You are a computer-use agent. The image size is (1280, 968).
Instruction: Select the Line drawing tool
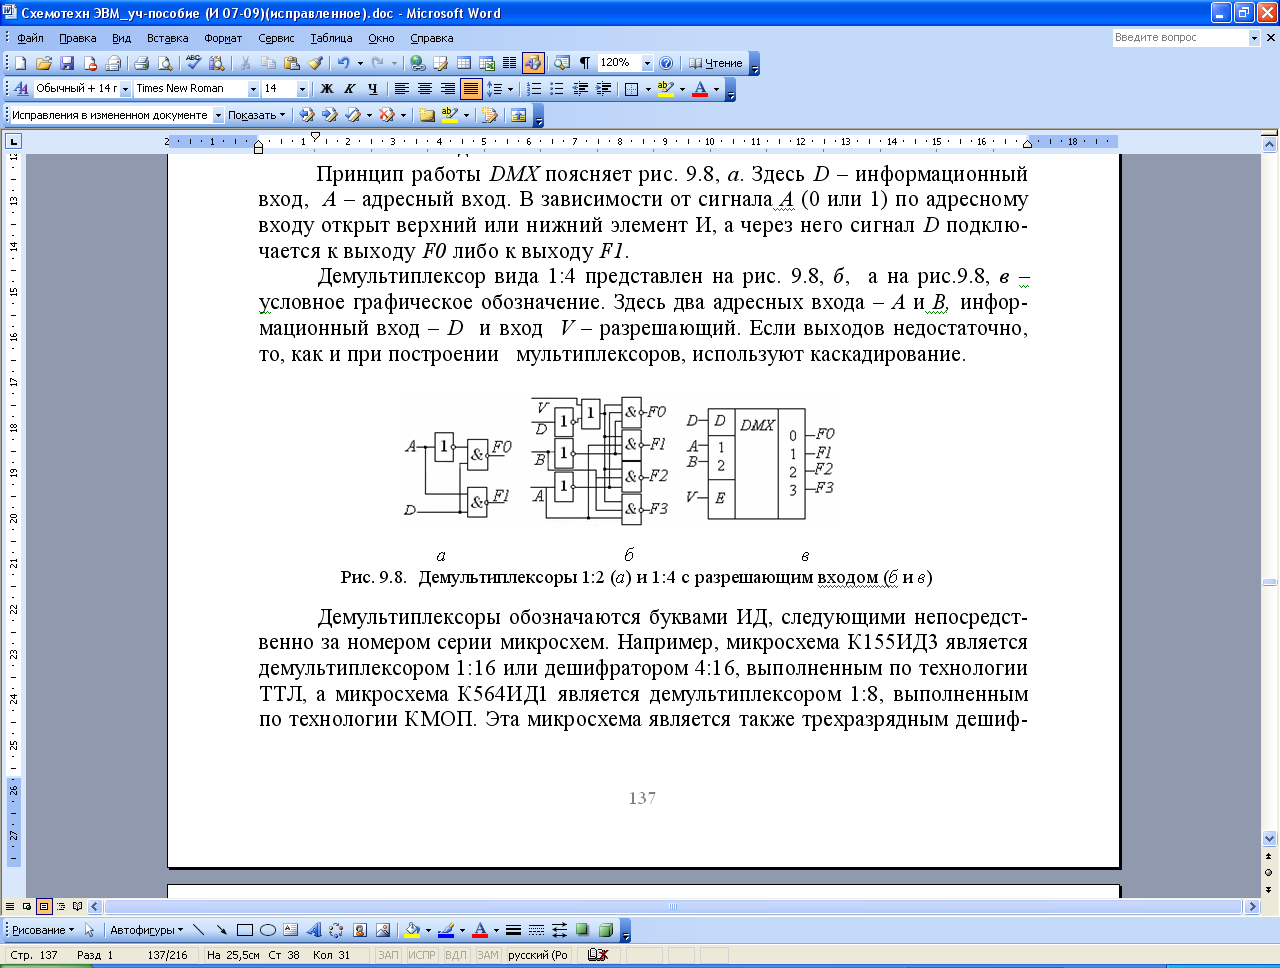(198, 930)
